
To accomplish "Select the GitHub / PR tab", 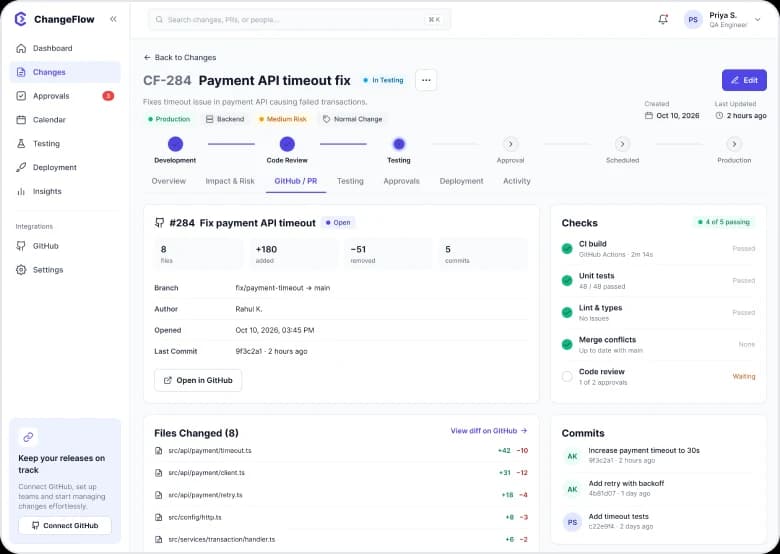I will [x=295, y=181].
